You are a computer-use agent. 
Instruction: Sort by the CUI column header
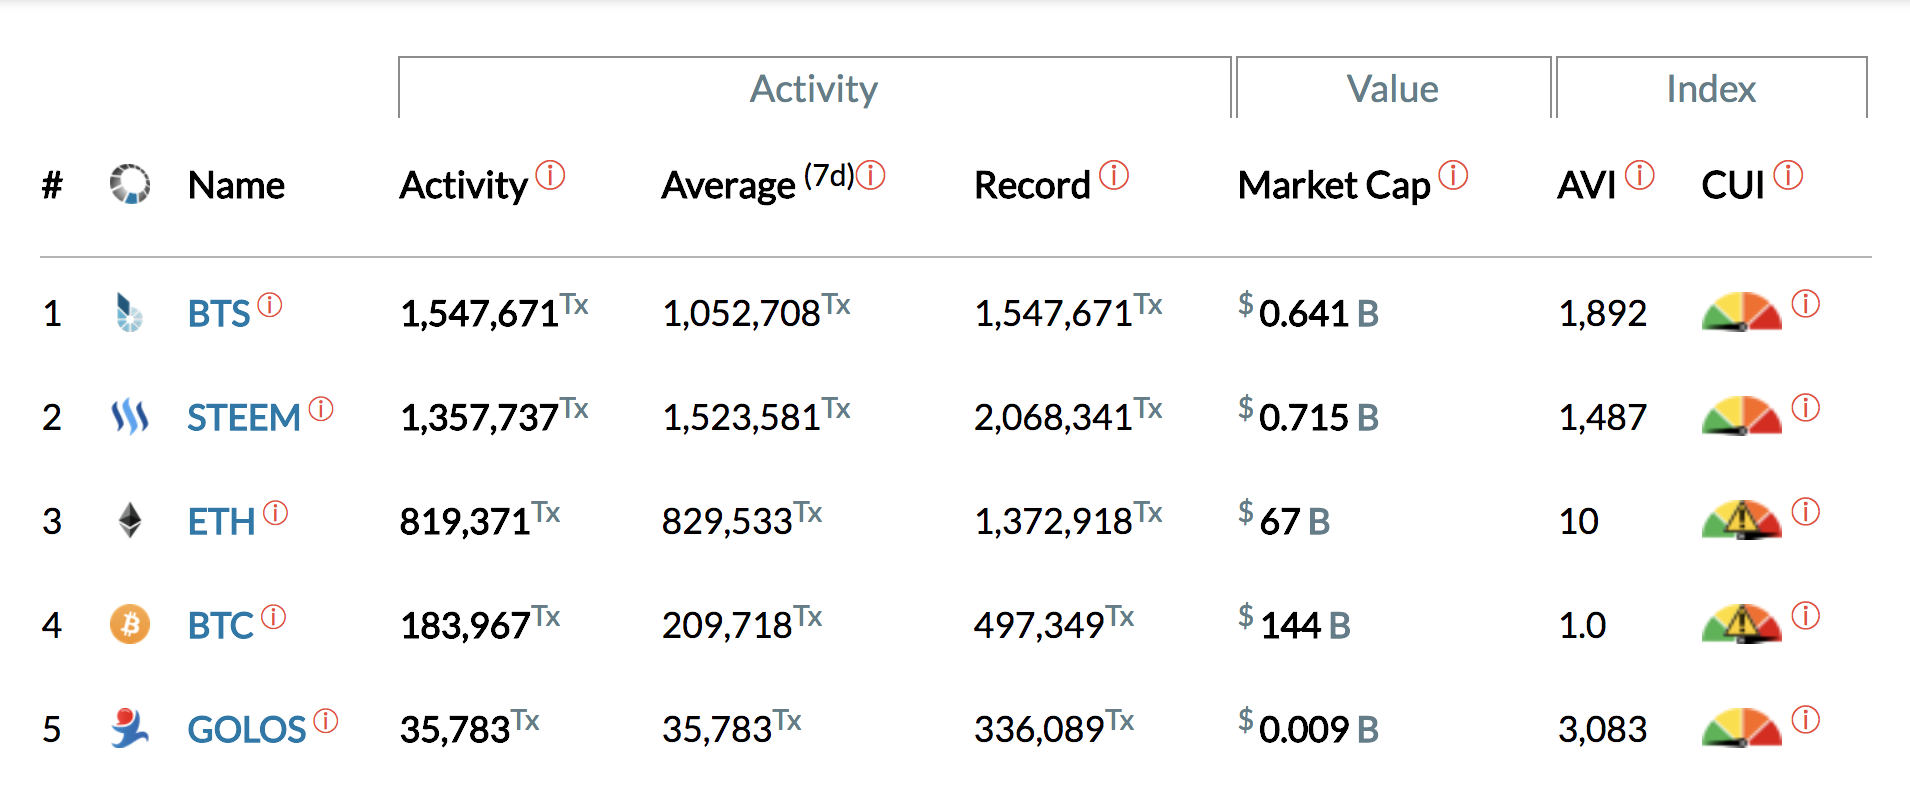(x=1733, y=185)
